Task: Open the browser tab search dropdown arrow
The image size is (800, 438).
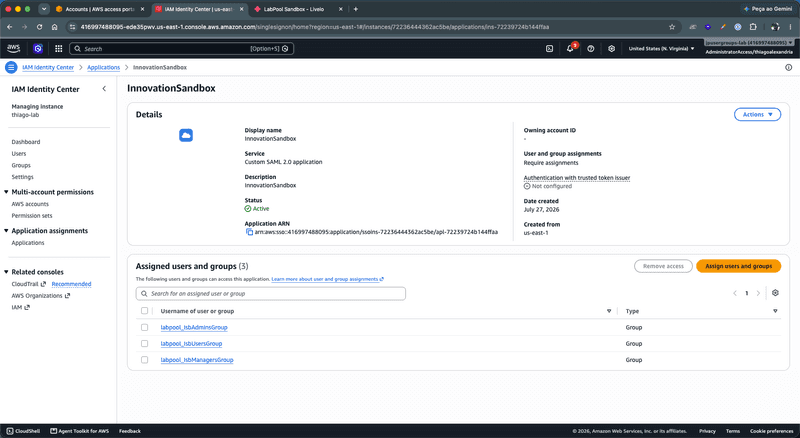Action: coord(44,9)
